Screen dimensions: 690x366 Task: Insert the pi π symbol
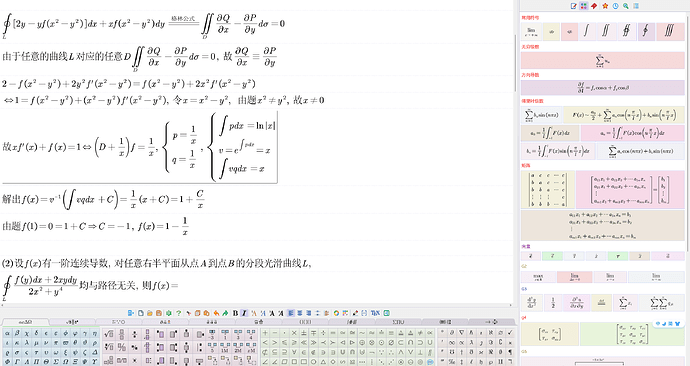(x=55, y=343)
